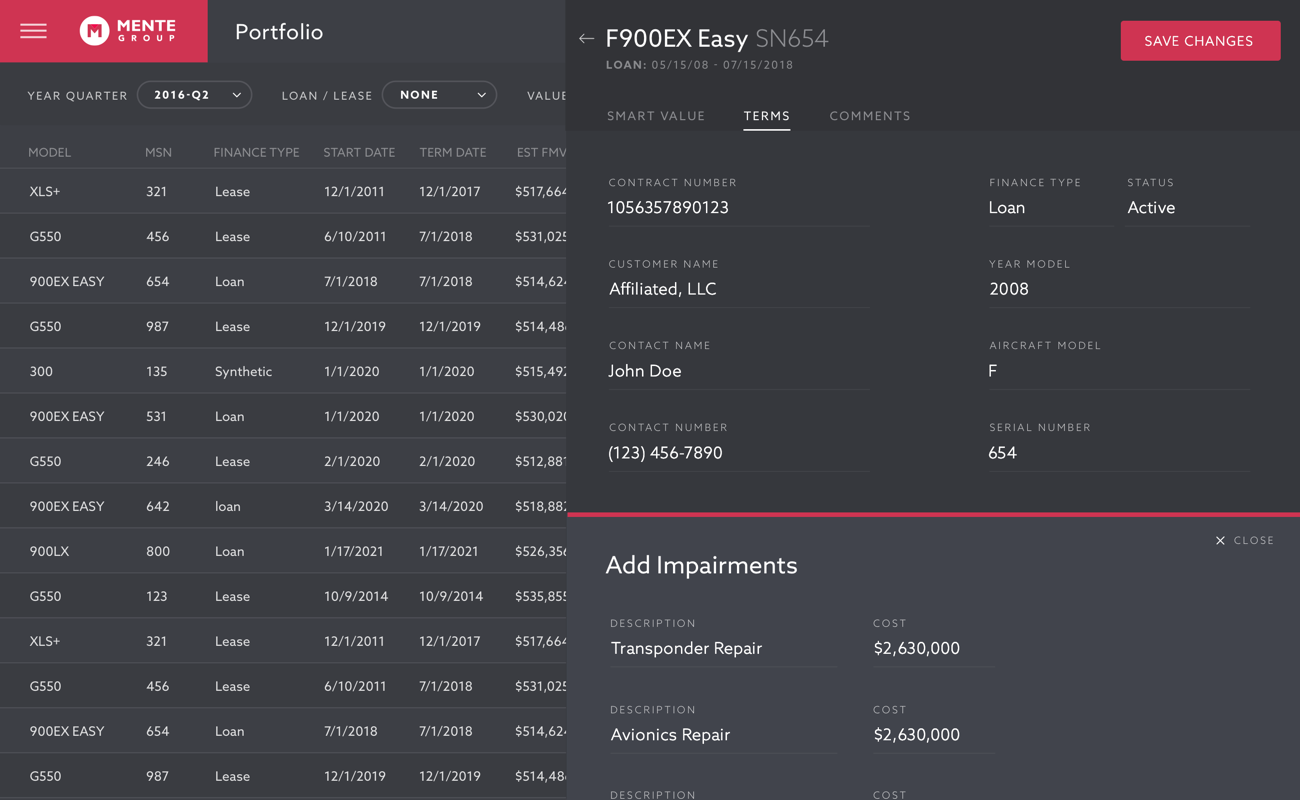The image size is (1300, 800).
Task: Edit the Contact Name John Doe field
Action: (737, 371)
